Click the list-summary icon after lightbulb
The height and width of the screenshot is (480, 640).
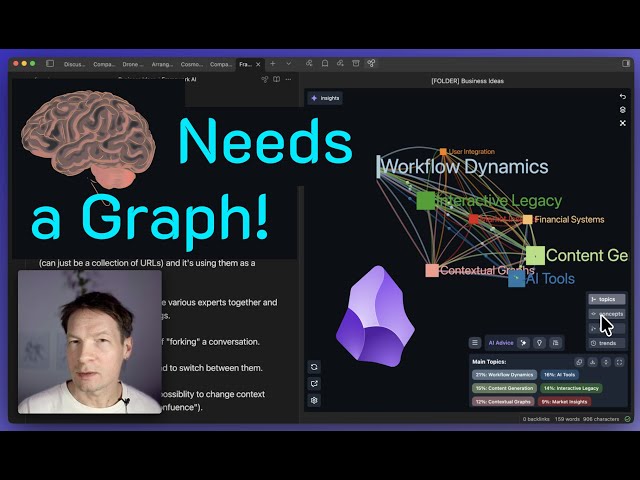555,343
